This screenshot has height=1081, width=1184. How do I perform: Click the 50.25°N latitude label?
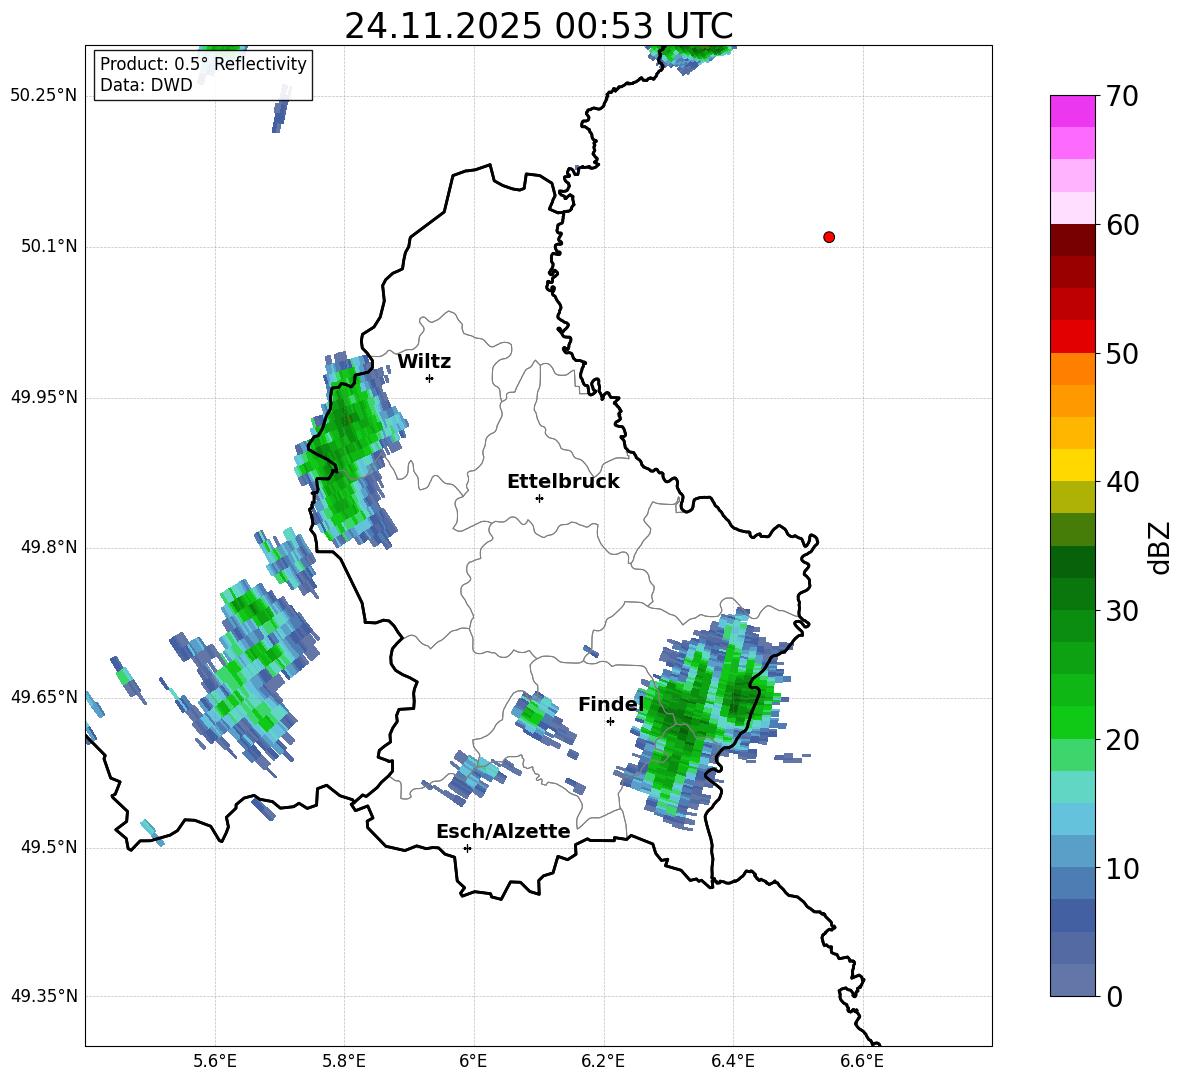click(44, 96)
